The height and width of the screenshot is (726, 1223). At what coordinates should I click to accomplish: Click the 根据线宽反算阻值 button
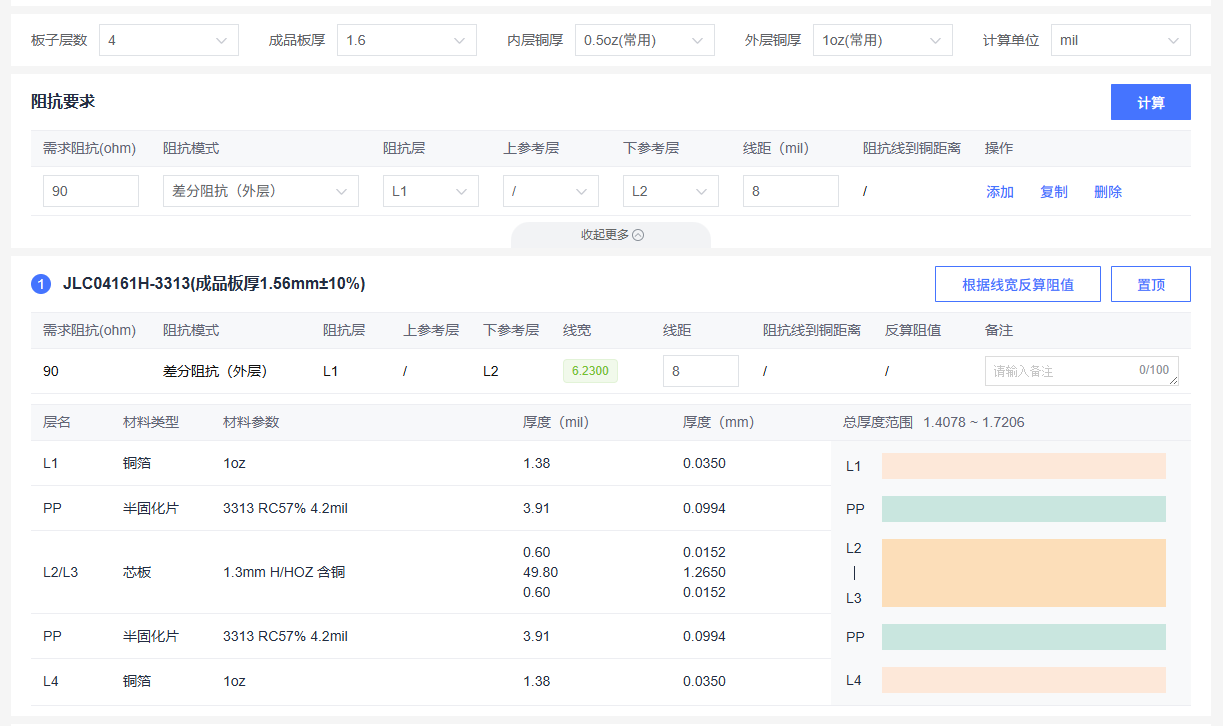coord(1017,284)
